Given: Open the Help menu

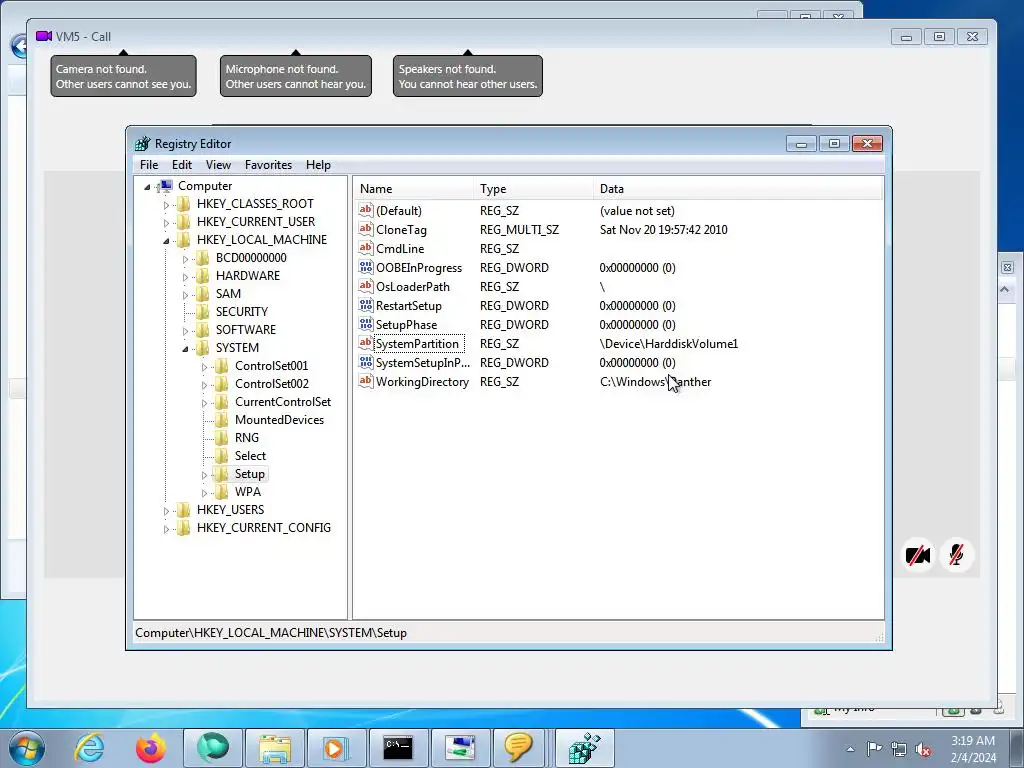Looking at the screenshot, I should point(318,165).
